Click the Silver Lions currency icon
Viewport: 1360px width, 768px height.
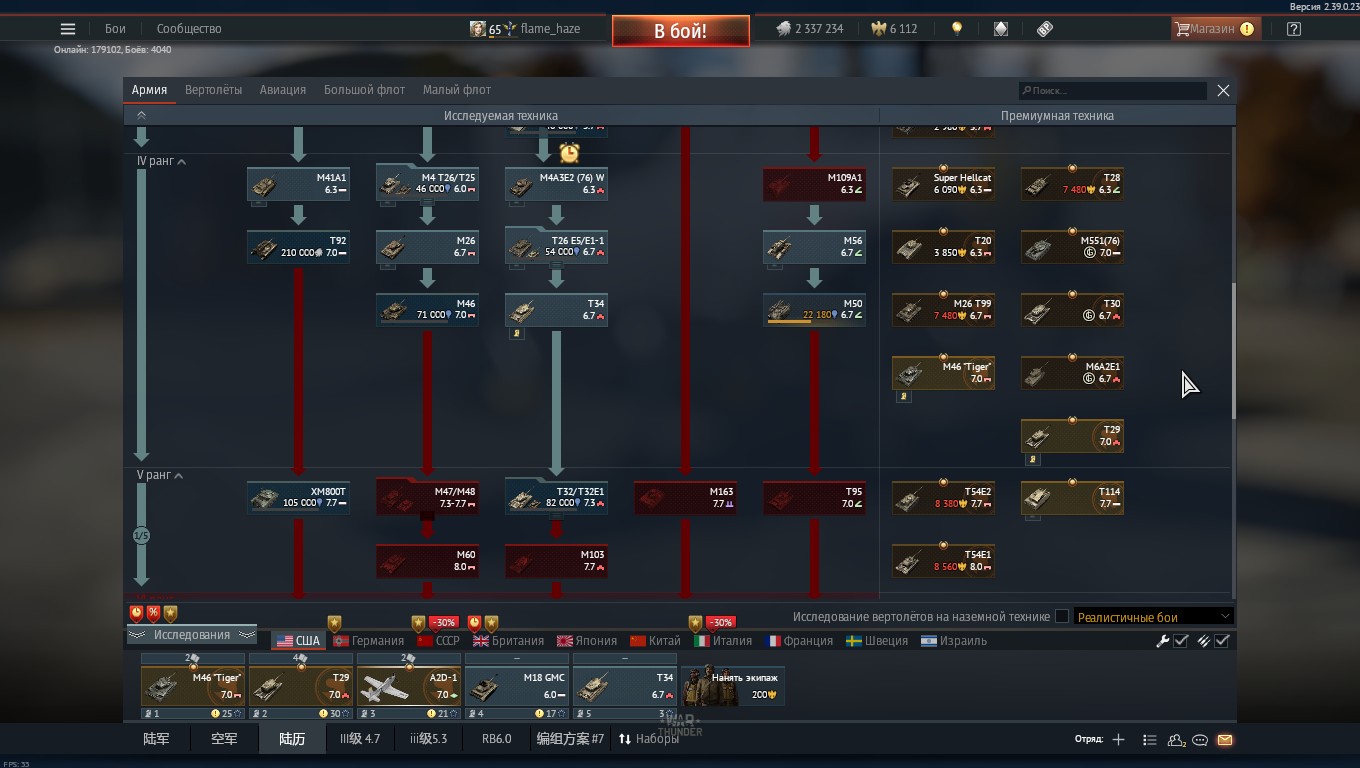[x=784, y=29]
